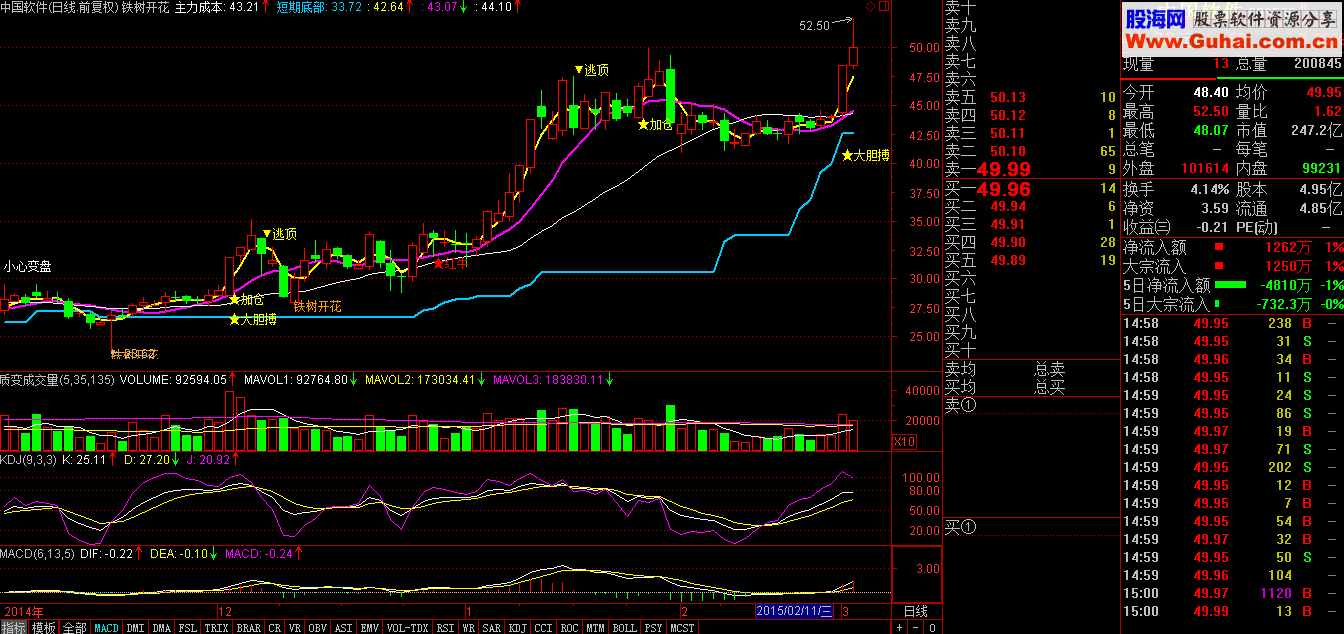Viewport: 1344px width, 634px height.
Task: Open the 全部 tab
Action: point(74,627)
